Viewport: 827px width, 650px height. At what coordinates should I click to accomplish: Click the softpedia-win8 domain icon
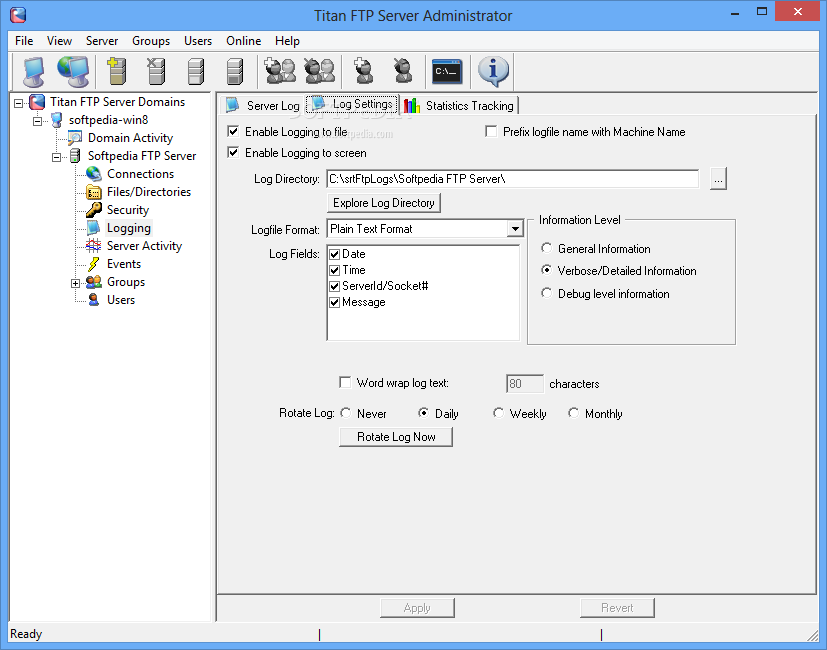tap(56, 120)
